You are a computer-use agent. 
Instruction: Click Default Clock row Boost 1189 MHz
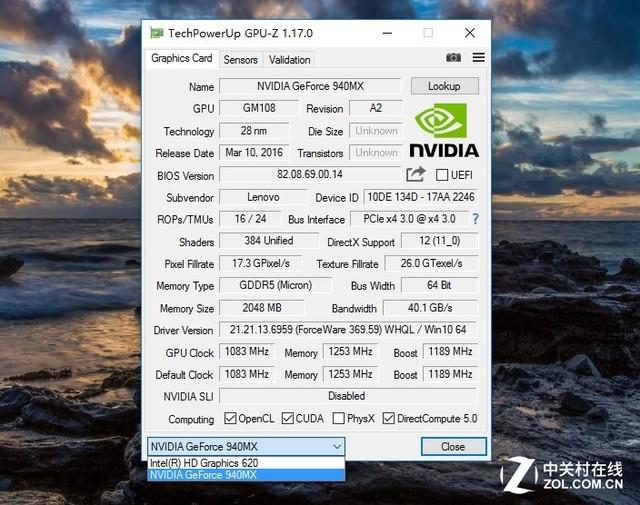point(450,374)
